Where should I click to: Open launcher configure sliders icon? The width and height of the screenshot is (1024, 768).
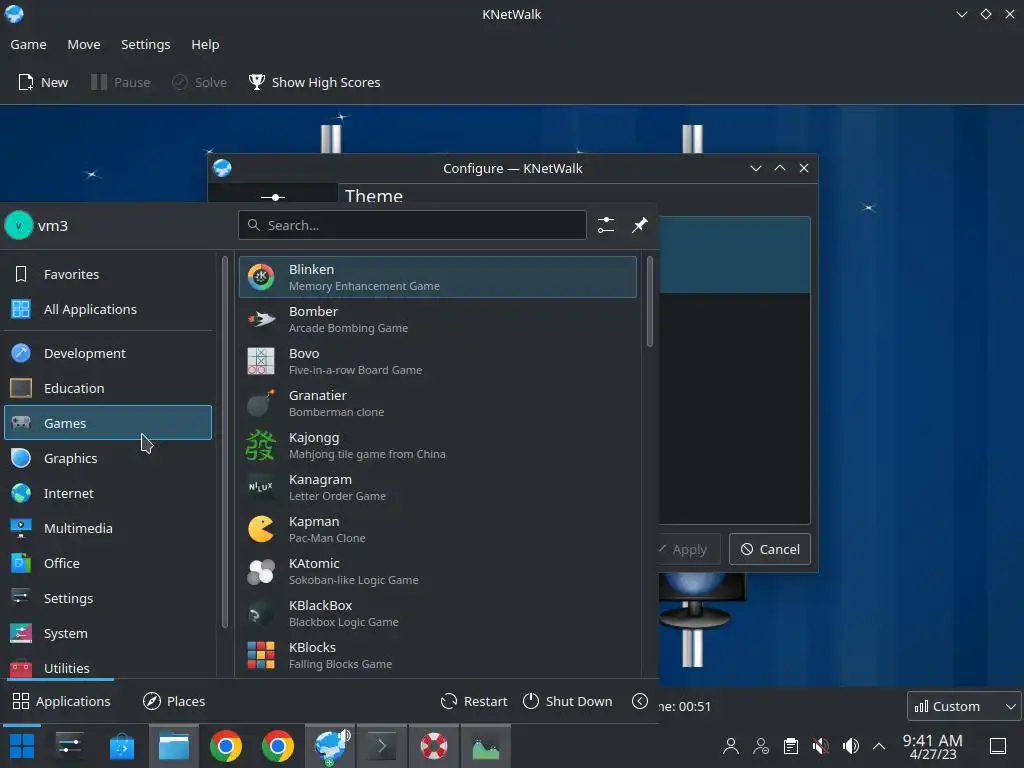605,225
